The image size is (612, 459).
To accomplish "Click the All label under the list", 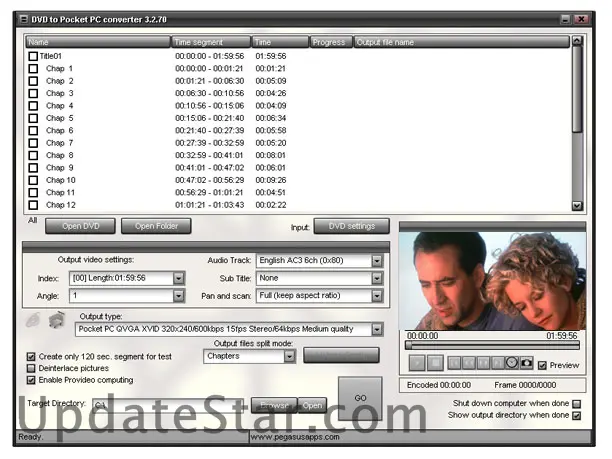I will (x=32, y=221).
